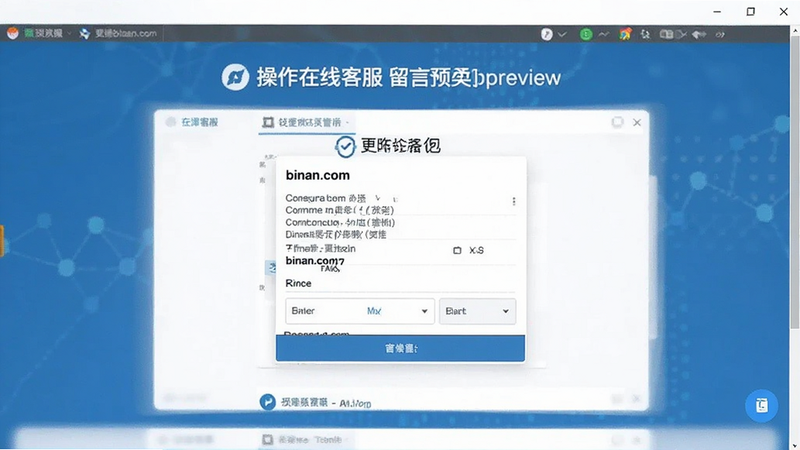Click the blue checkmark circle icon above the popup
Screen dimensions: 800x450
coord(345,146)
